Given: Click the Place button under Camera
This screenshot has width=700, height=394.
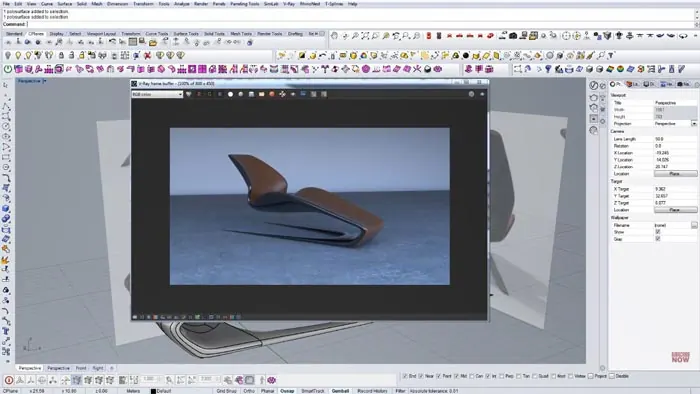Looking at the screenshot, I should (675, 174).
